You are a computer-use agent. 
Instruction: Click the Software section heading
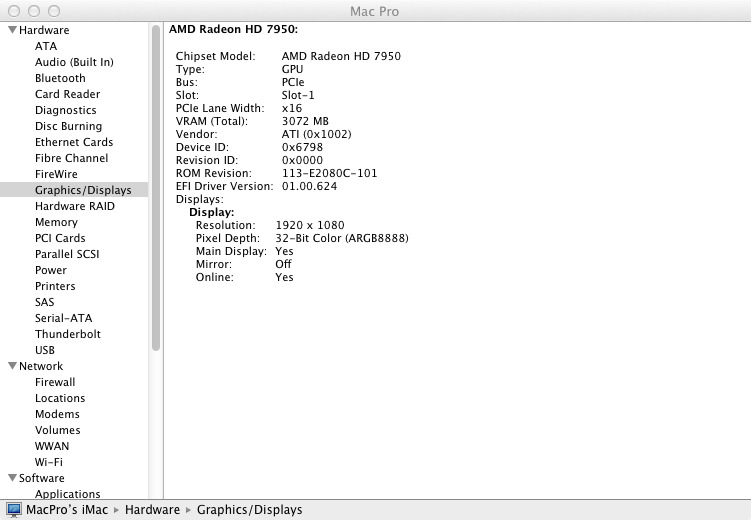(42, 478)
